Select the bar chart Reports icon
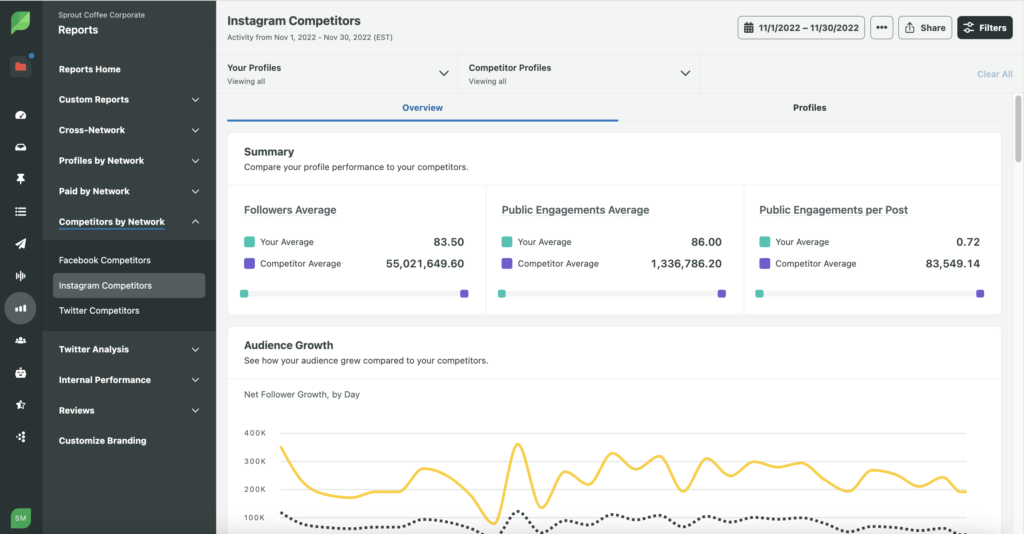 pos(20,308)
